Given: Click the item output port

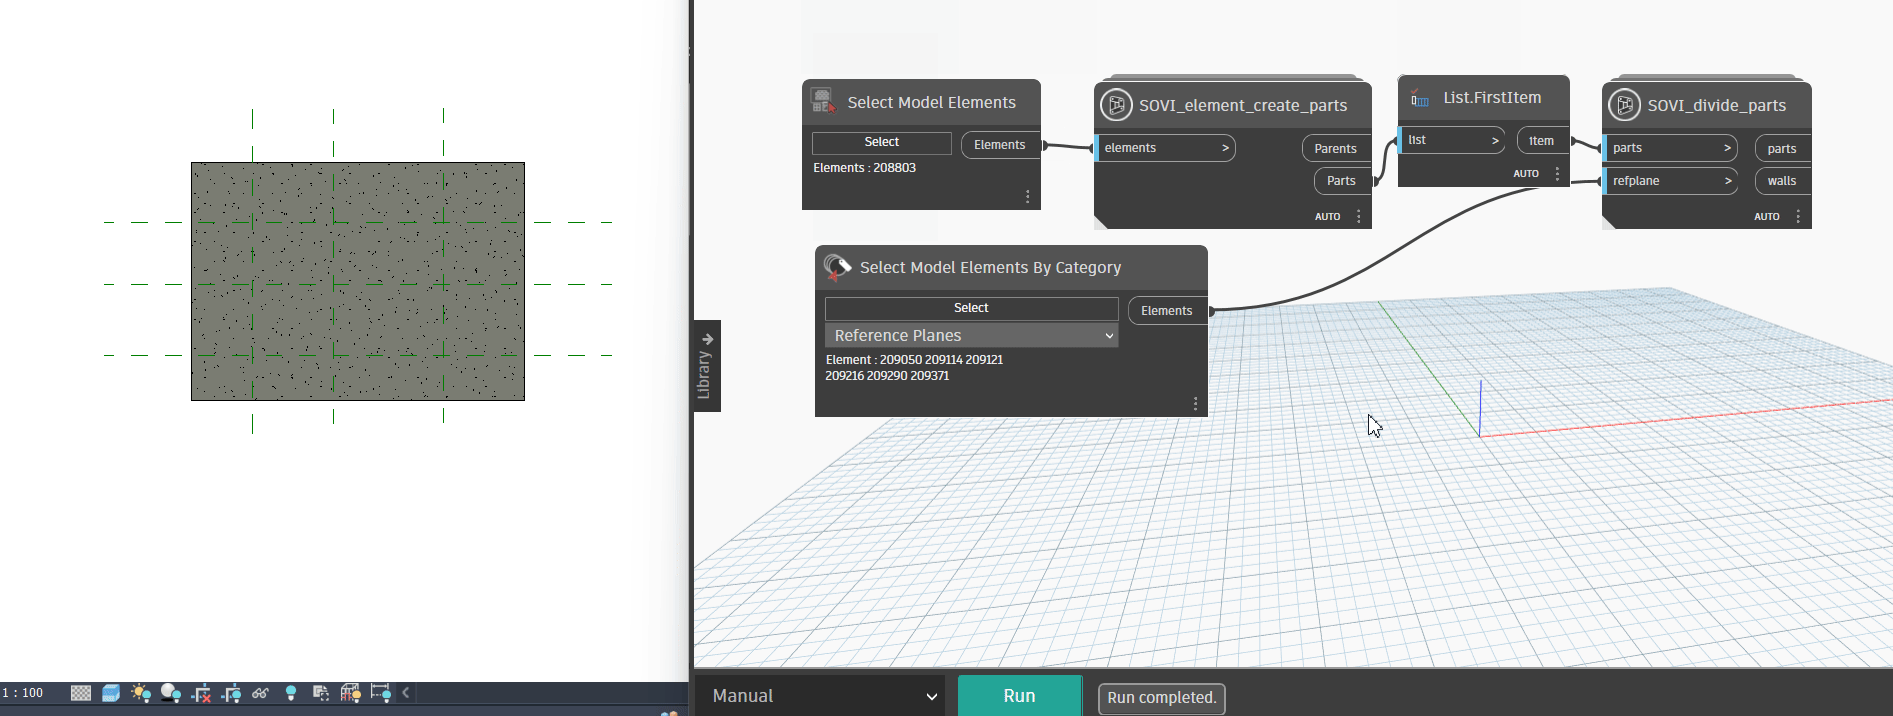Looking at the screenshot, I should (x=1542, y=141).
